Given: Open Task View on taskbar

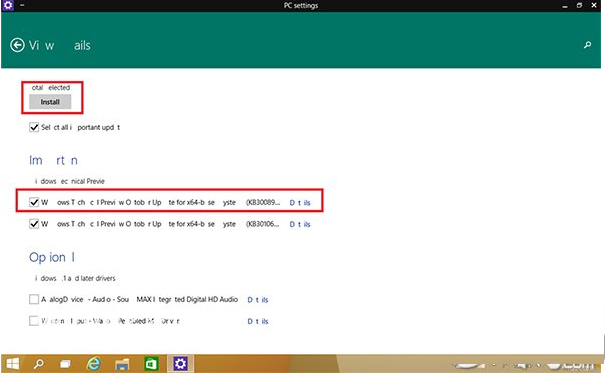Looking at the screenshot, I should pyautogui.click(x=66, y=364).
